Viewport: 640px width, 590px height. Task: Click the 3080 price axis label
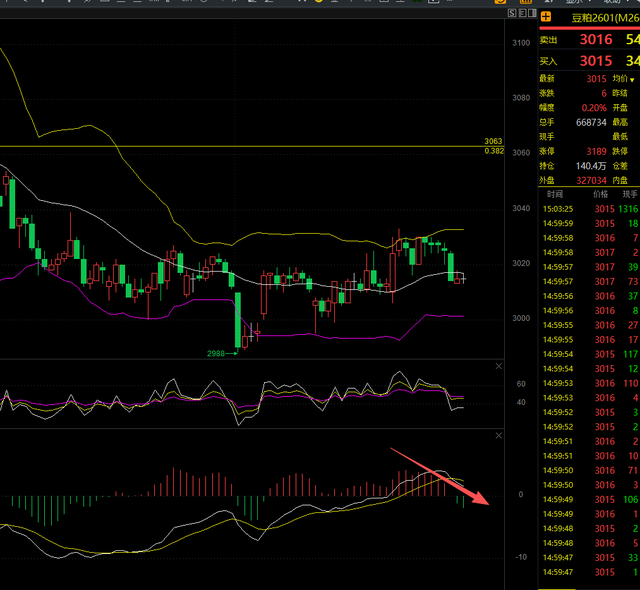tap(521, 98)
